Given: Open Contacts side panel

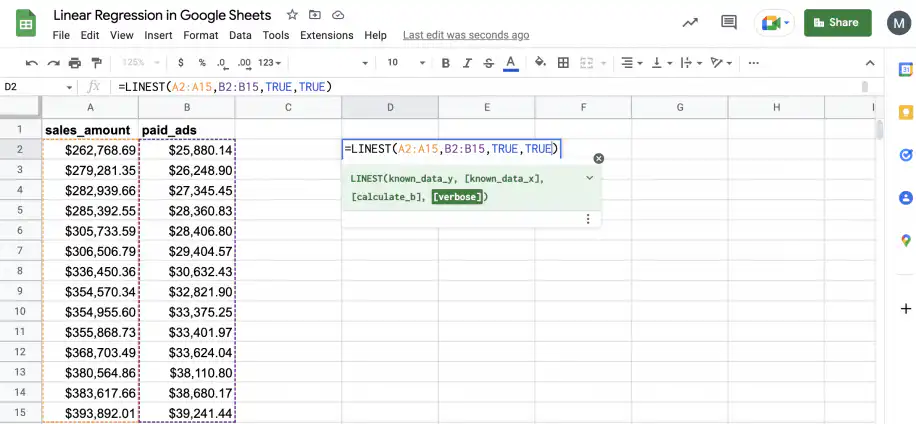Looking at the screenshot, I should [905, 197].
